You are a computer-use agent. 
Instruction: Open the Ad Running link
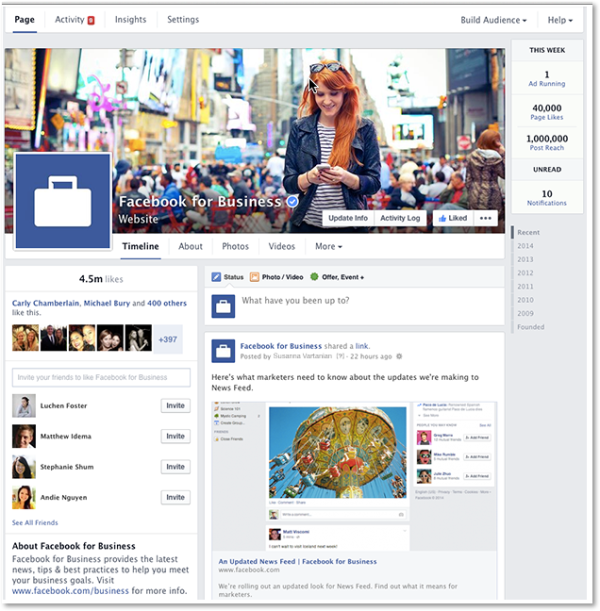point(547,84)
